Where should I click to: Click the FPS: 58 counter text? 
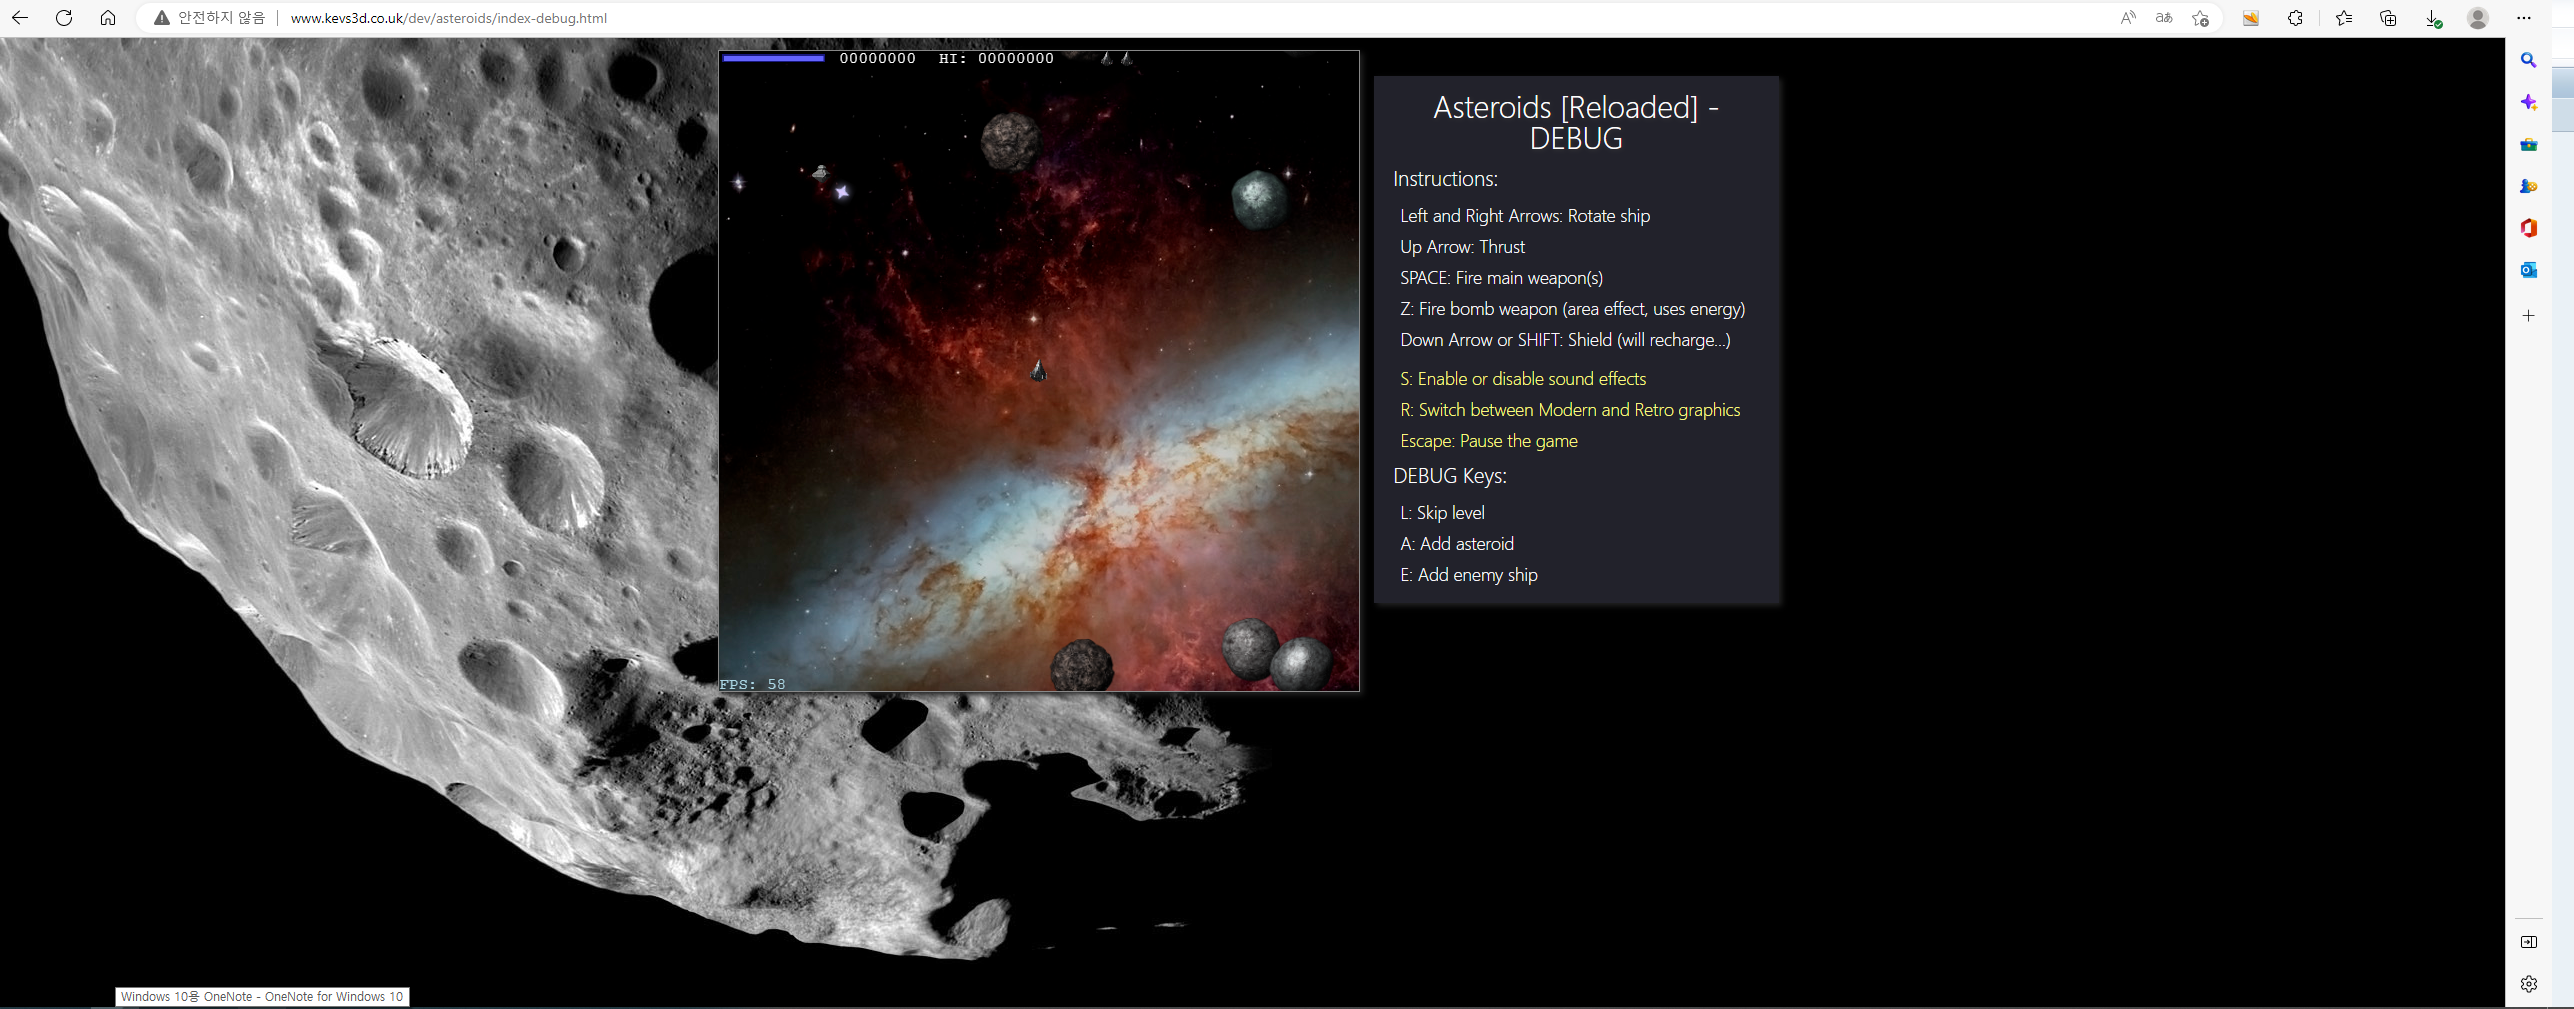(x=753, y=684)
